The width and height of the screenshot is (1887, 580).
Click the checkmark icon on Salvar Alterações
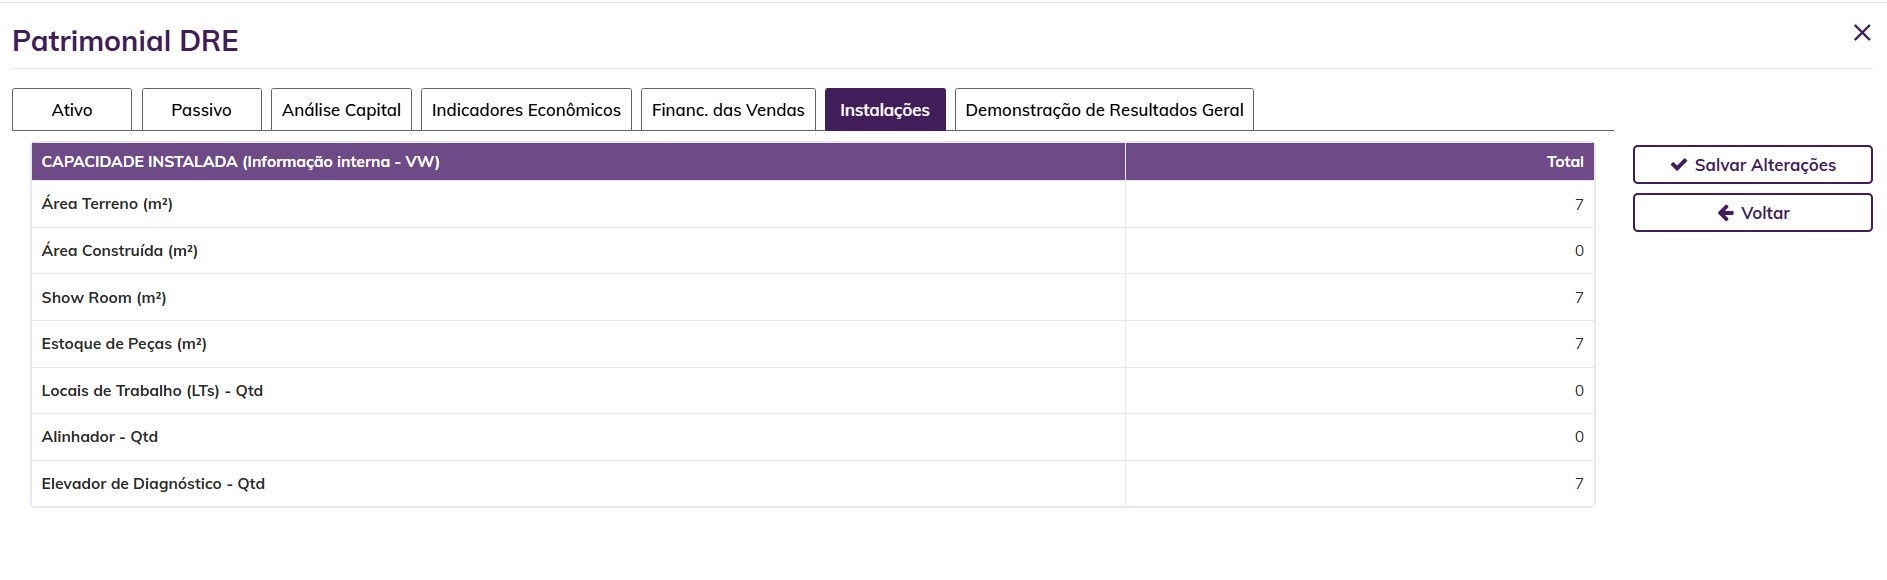coord(1679,165)
